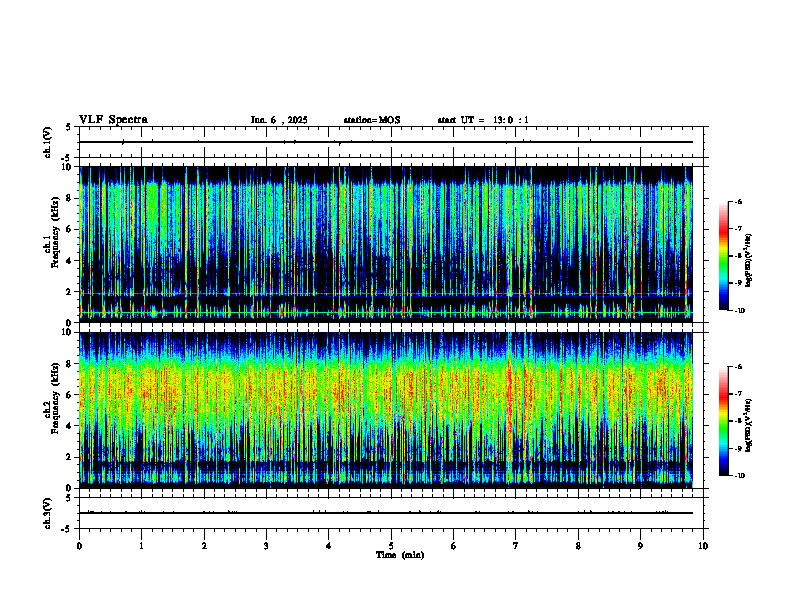
Task: Click the "station=MOS" header label
Action: (x=372, y=120)
